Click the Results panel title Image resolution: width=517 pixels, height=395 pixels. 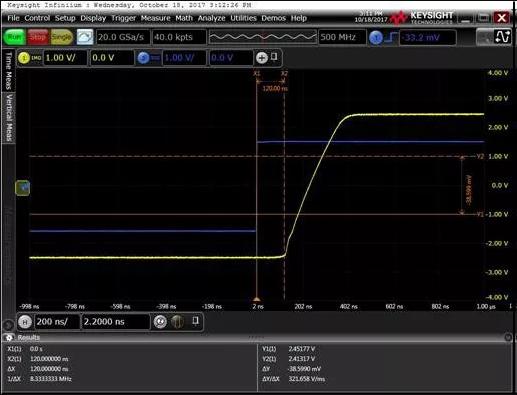tap(29, 338)
